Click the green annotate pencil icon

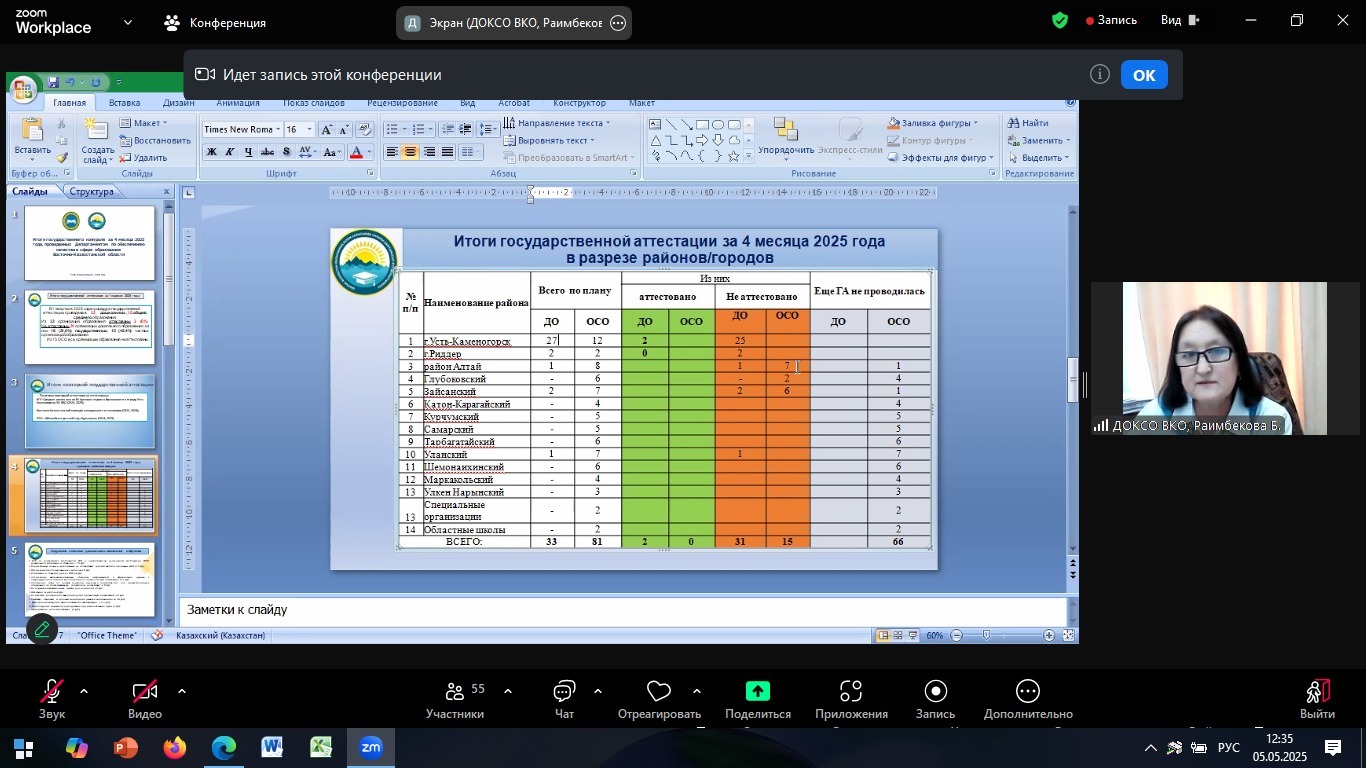41,629
